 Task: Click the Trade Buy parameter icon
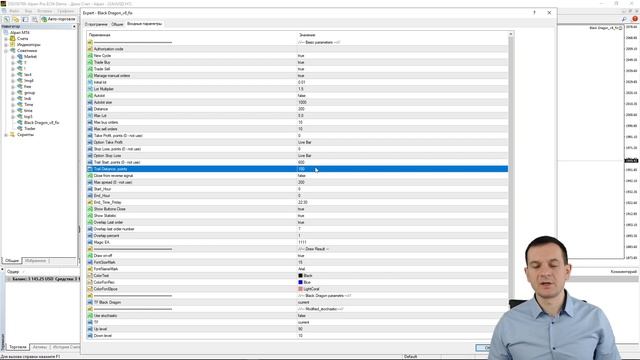coord(90,62)
